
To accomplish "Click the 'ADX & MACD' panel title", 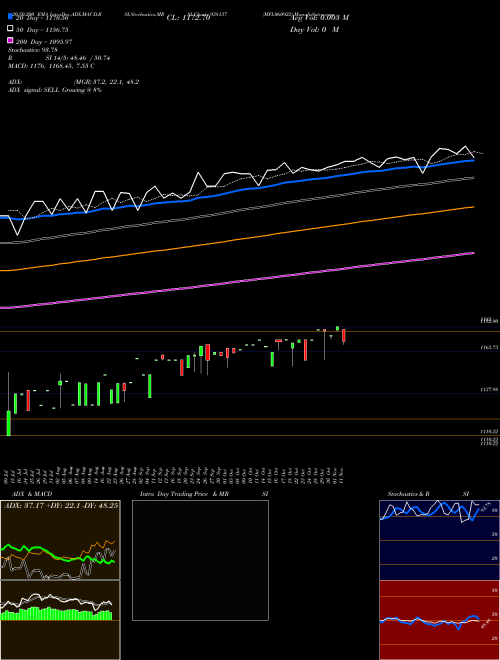I will tap(32, 494).
